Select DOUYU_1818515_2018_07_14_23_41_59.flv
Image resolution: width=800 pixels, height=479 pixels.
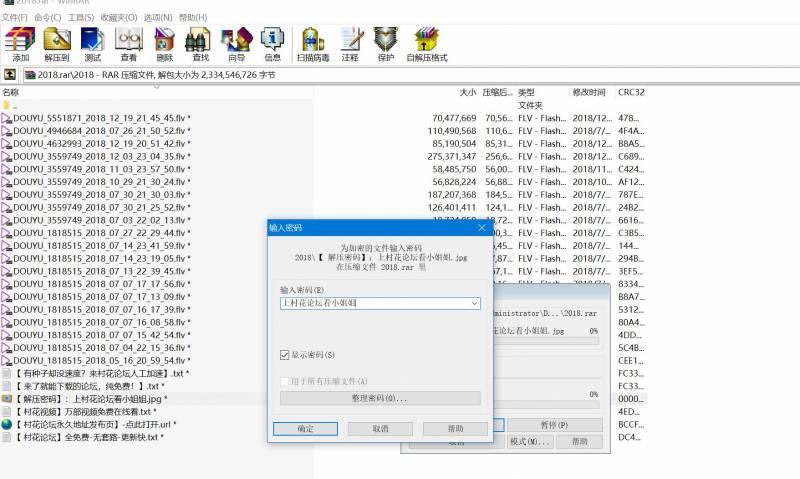(102, 246)
